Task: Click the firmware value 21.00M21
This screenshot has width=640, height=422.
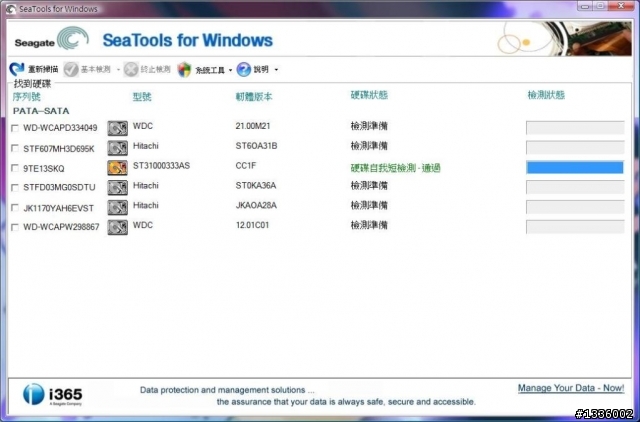Action: coord(253,126)
